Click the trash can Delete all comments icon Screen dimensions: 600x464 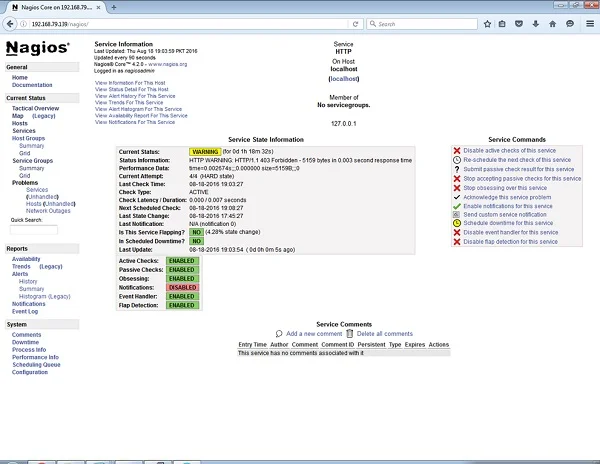click(x=349, y=334)
